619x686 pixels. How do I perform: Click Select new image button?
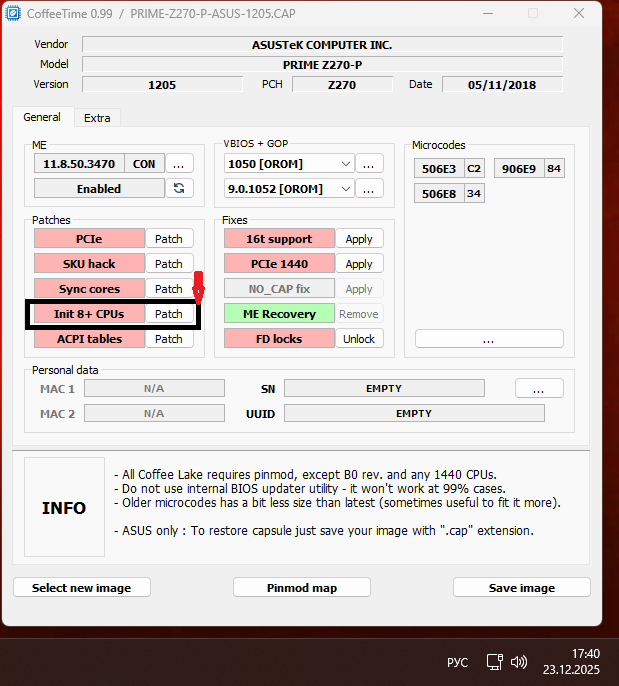pos(82,588)
